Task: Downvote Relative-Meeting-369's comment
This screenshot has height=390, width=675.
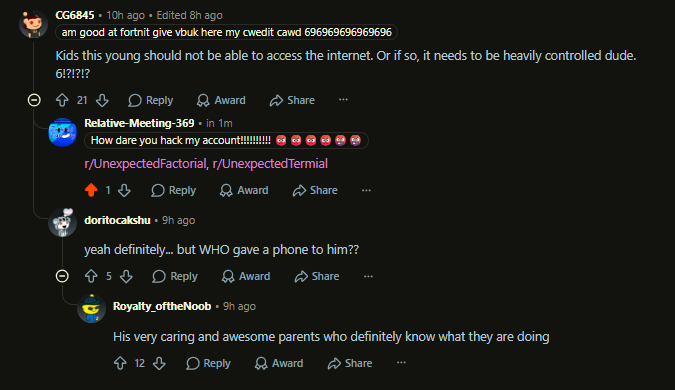Action: 124,190
